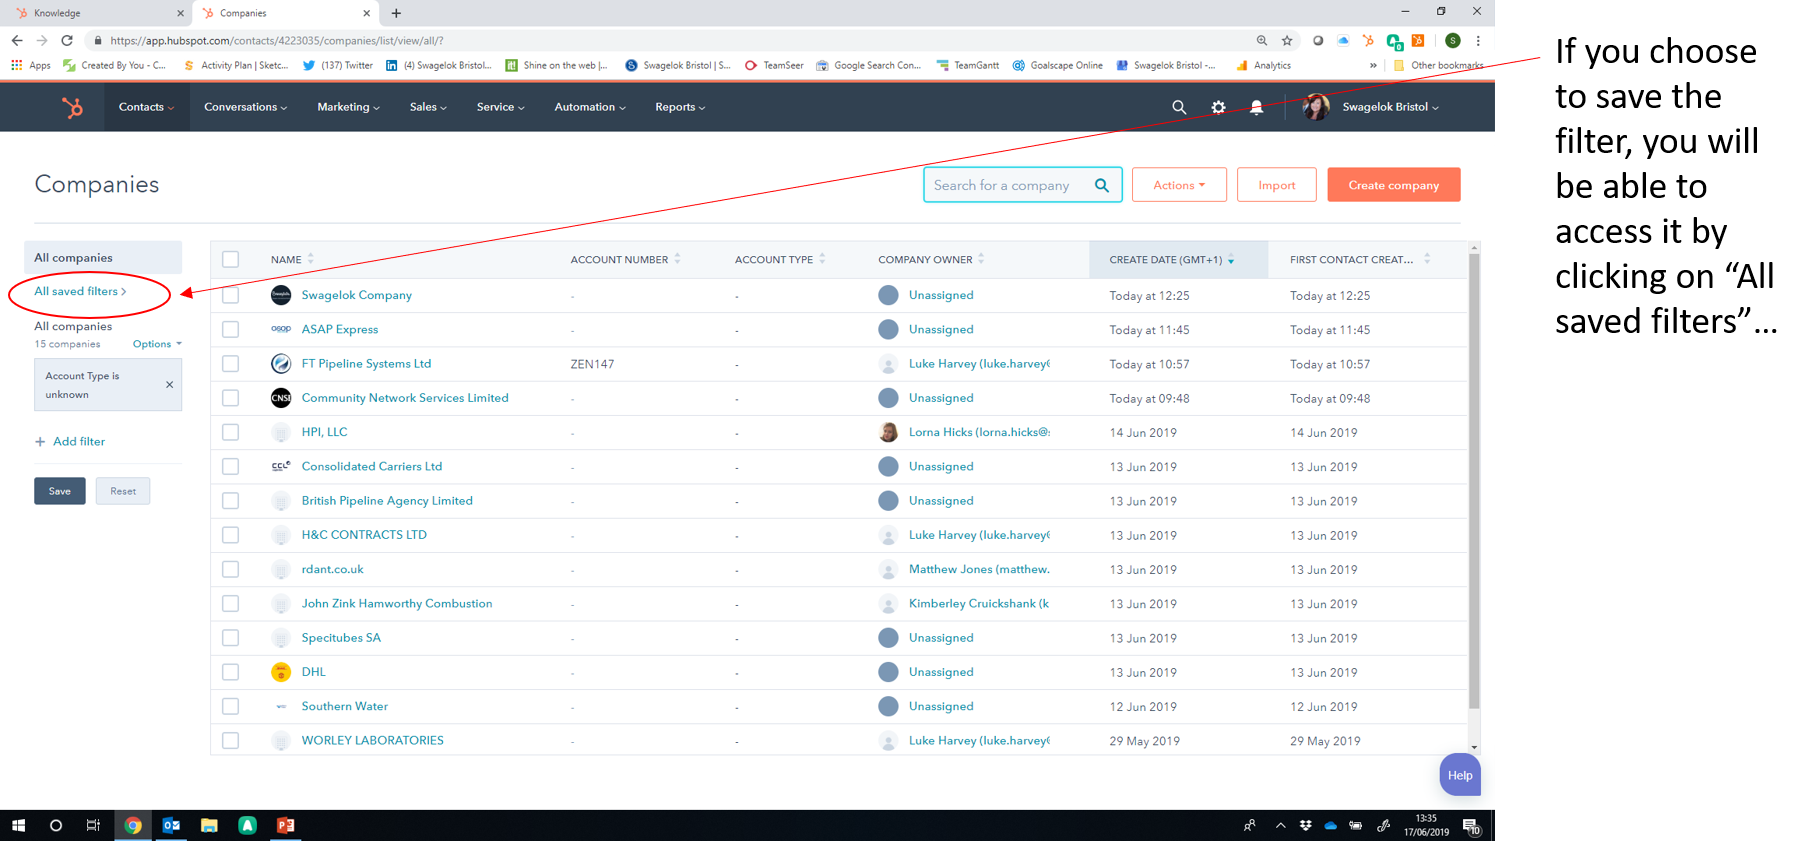
Task: Tick checkbox for HPI, LLC row
Action: [x=231, y=432]
